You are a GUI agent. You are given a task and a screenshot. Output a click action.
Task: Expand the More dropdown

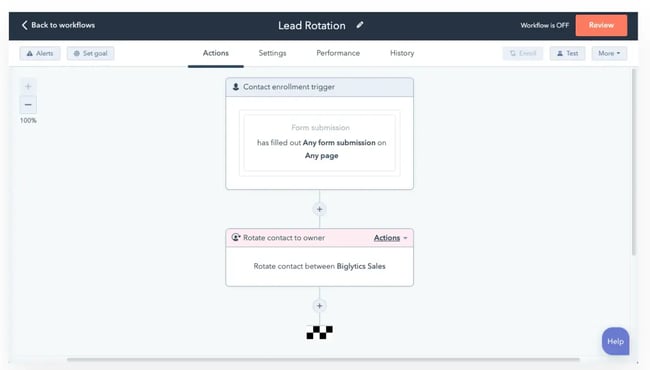pyautogui.click(x=609, y=53)
